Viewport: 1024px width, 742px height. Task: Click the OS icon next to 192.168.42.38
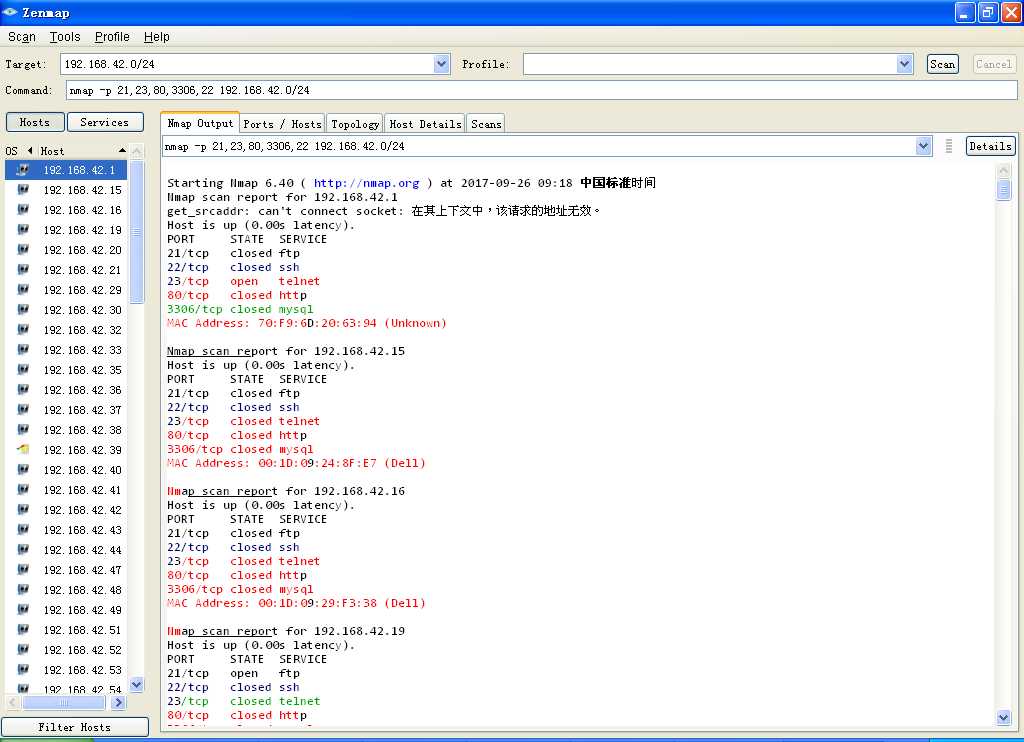23,430
